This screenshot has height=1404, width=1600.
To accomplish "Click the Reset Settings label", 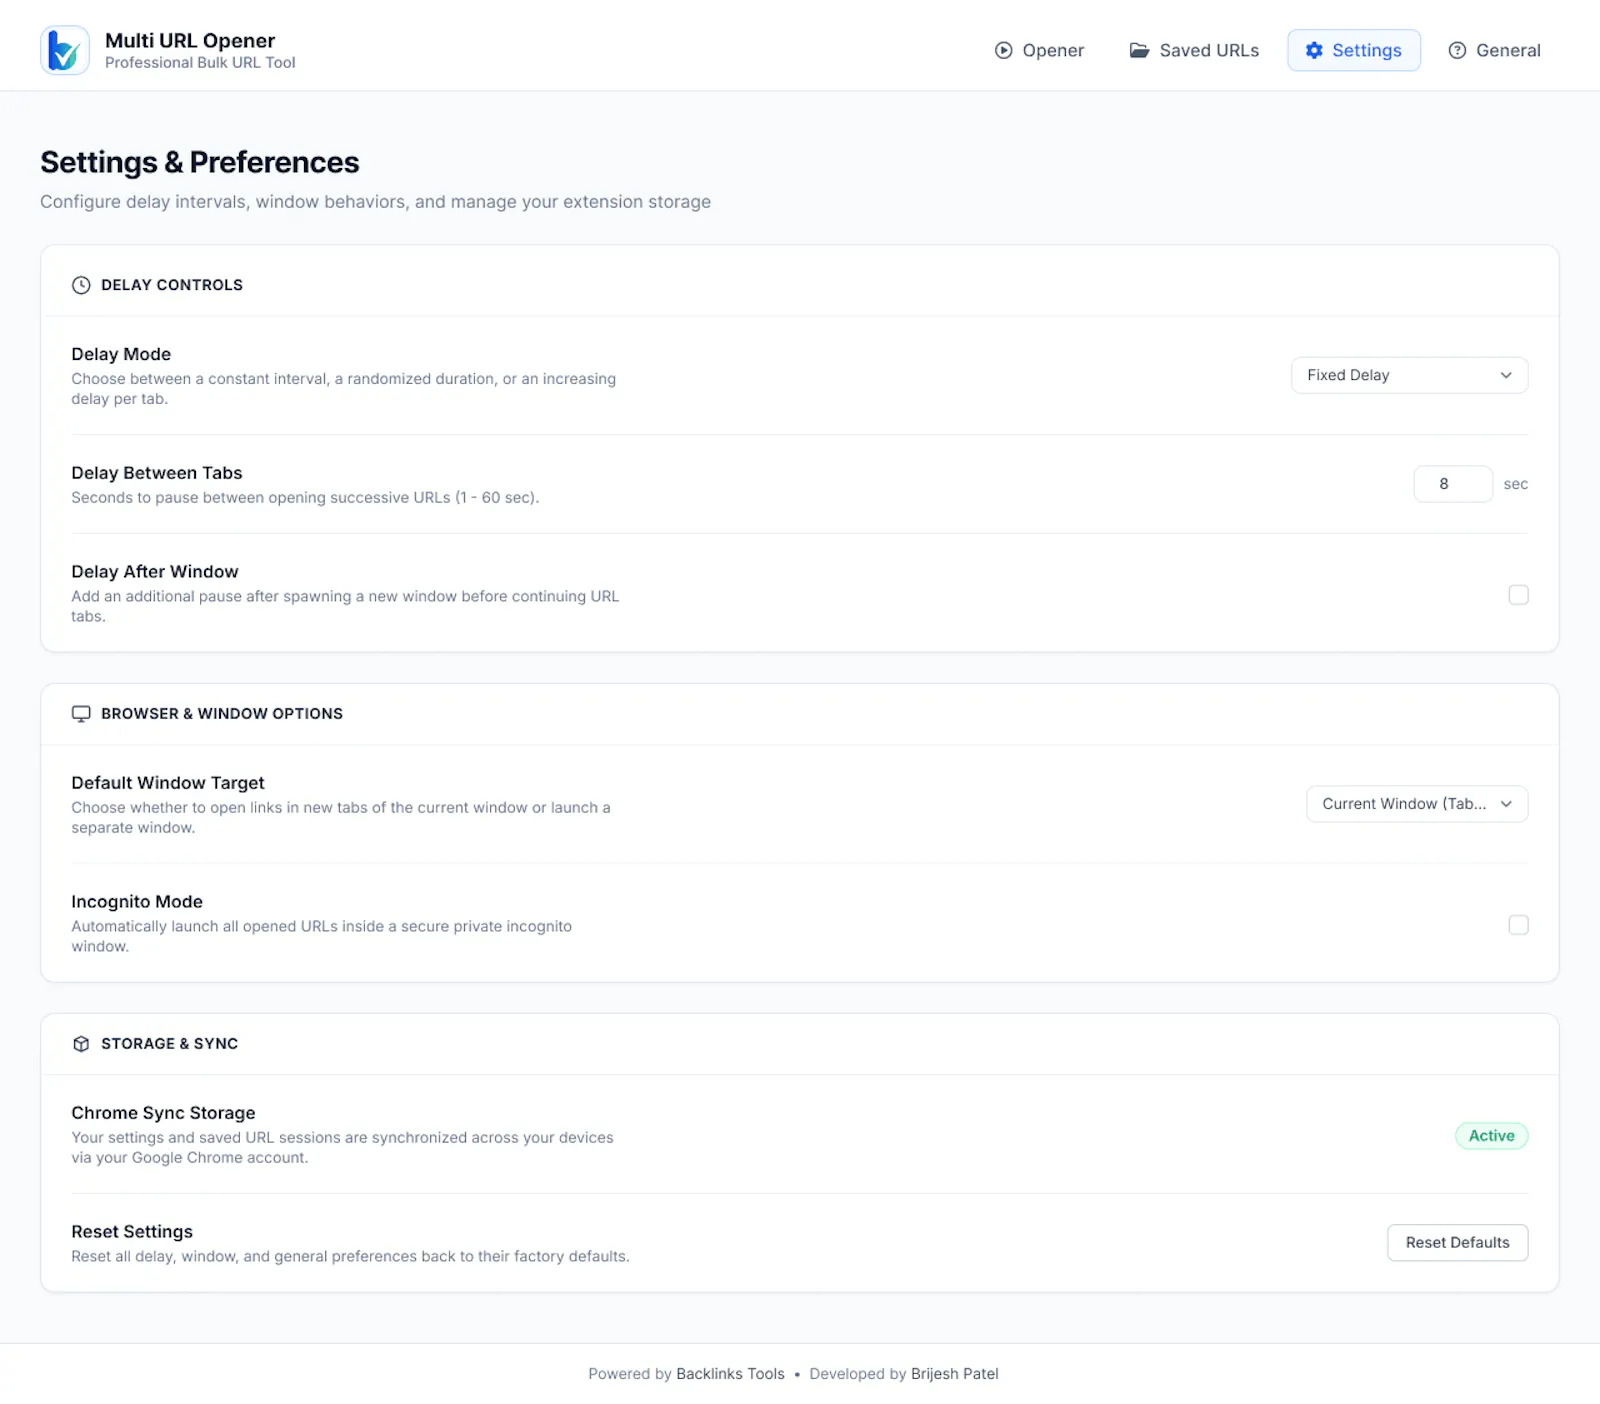I will (x=132, y=1232).
